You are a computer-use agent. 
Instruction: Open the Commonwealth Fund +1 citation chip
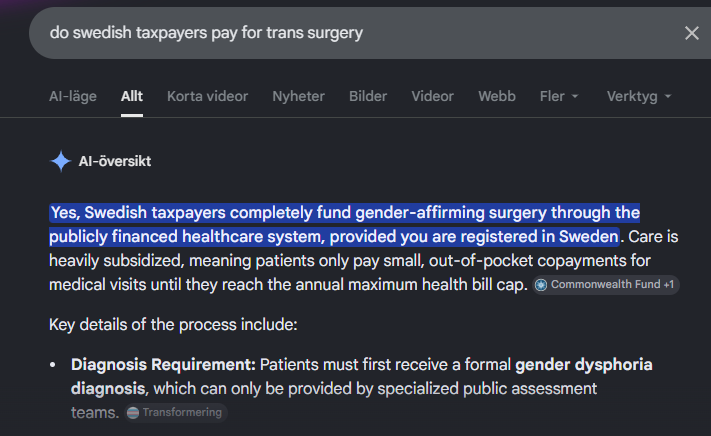pyautogui.click(x=605, y=285)
